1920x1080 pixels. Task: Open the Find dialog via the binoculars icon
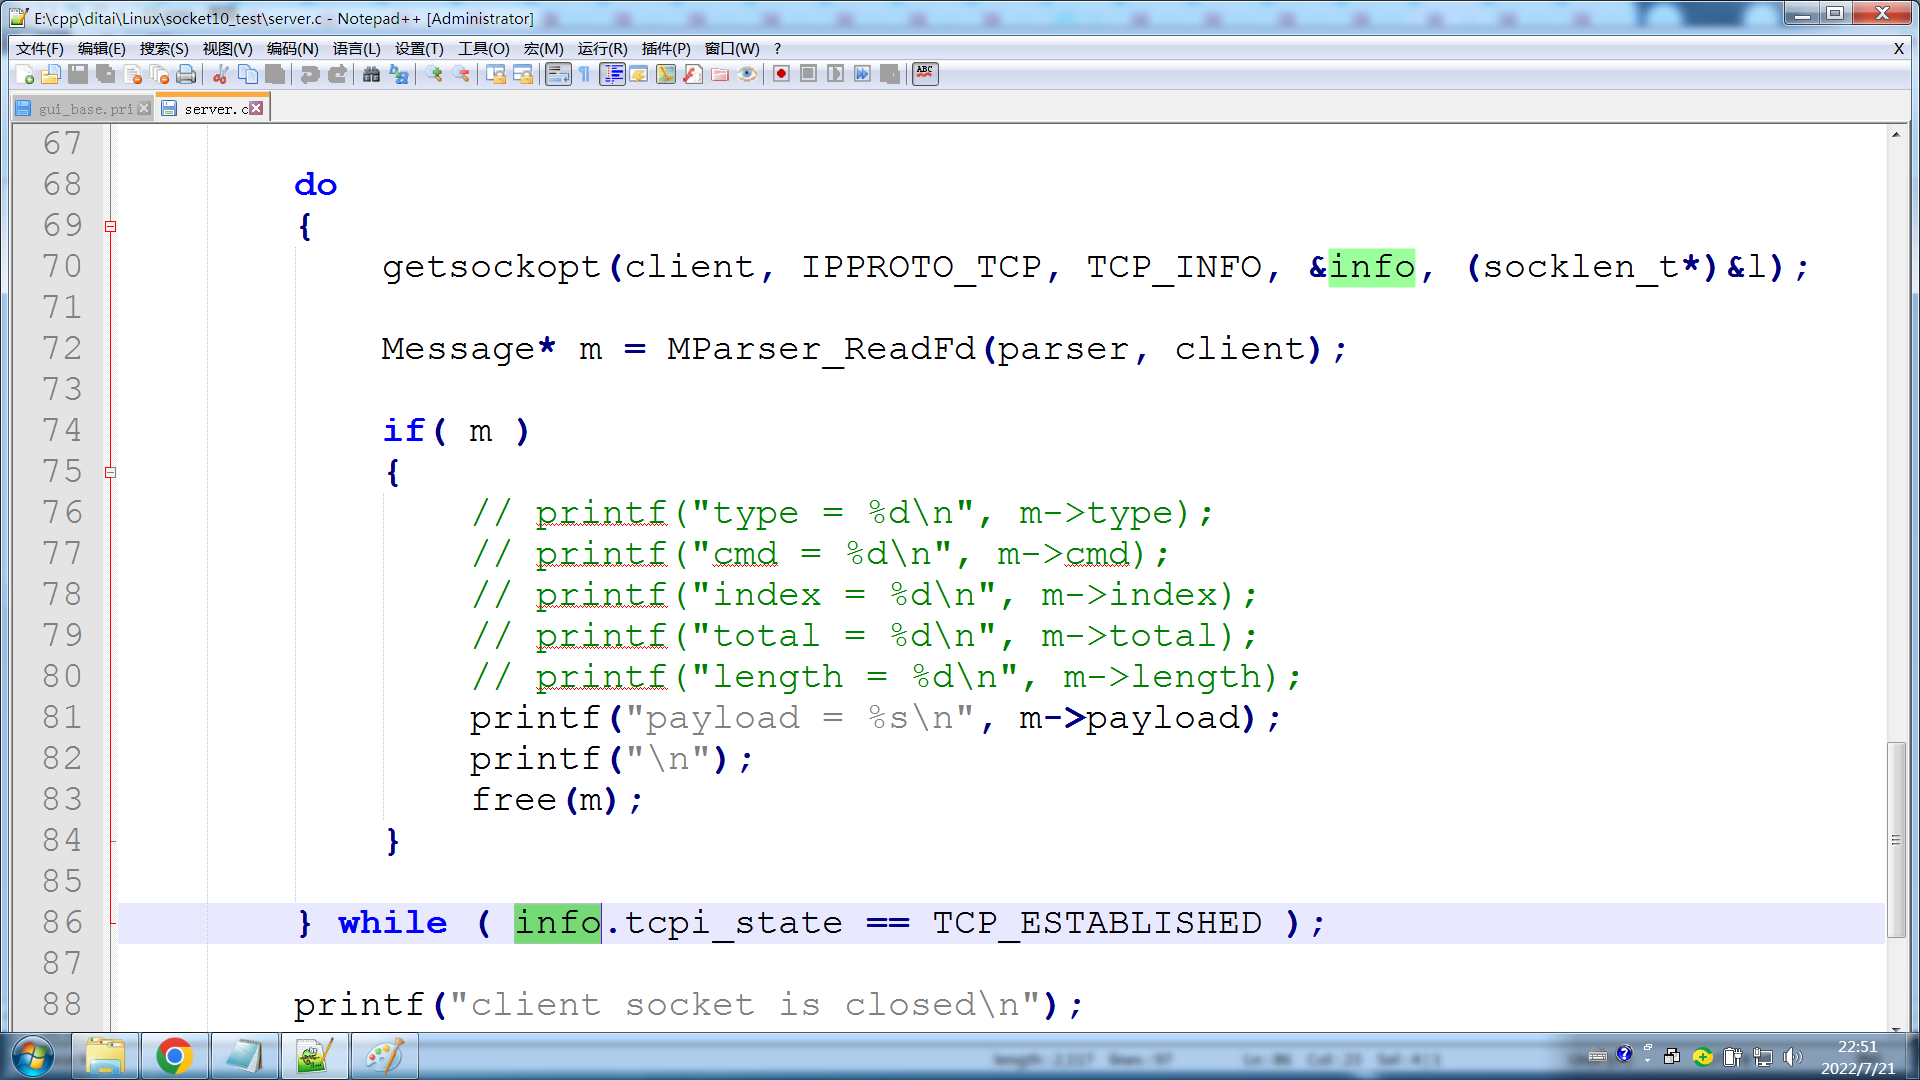coord(371,74)
